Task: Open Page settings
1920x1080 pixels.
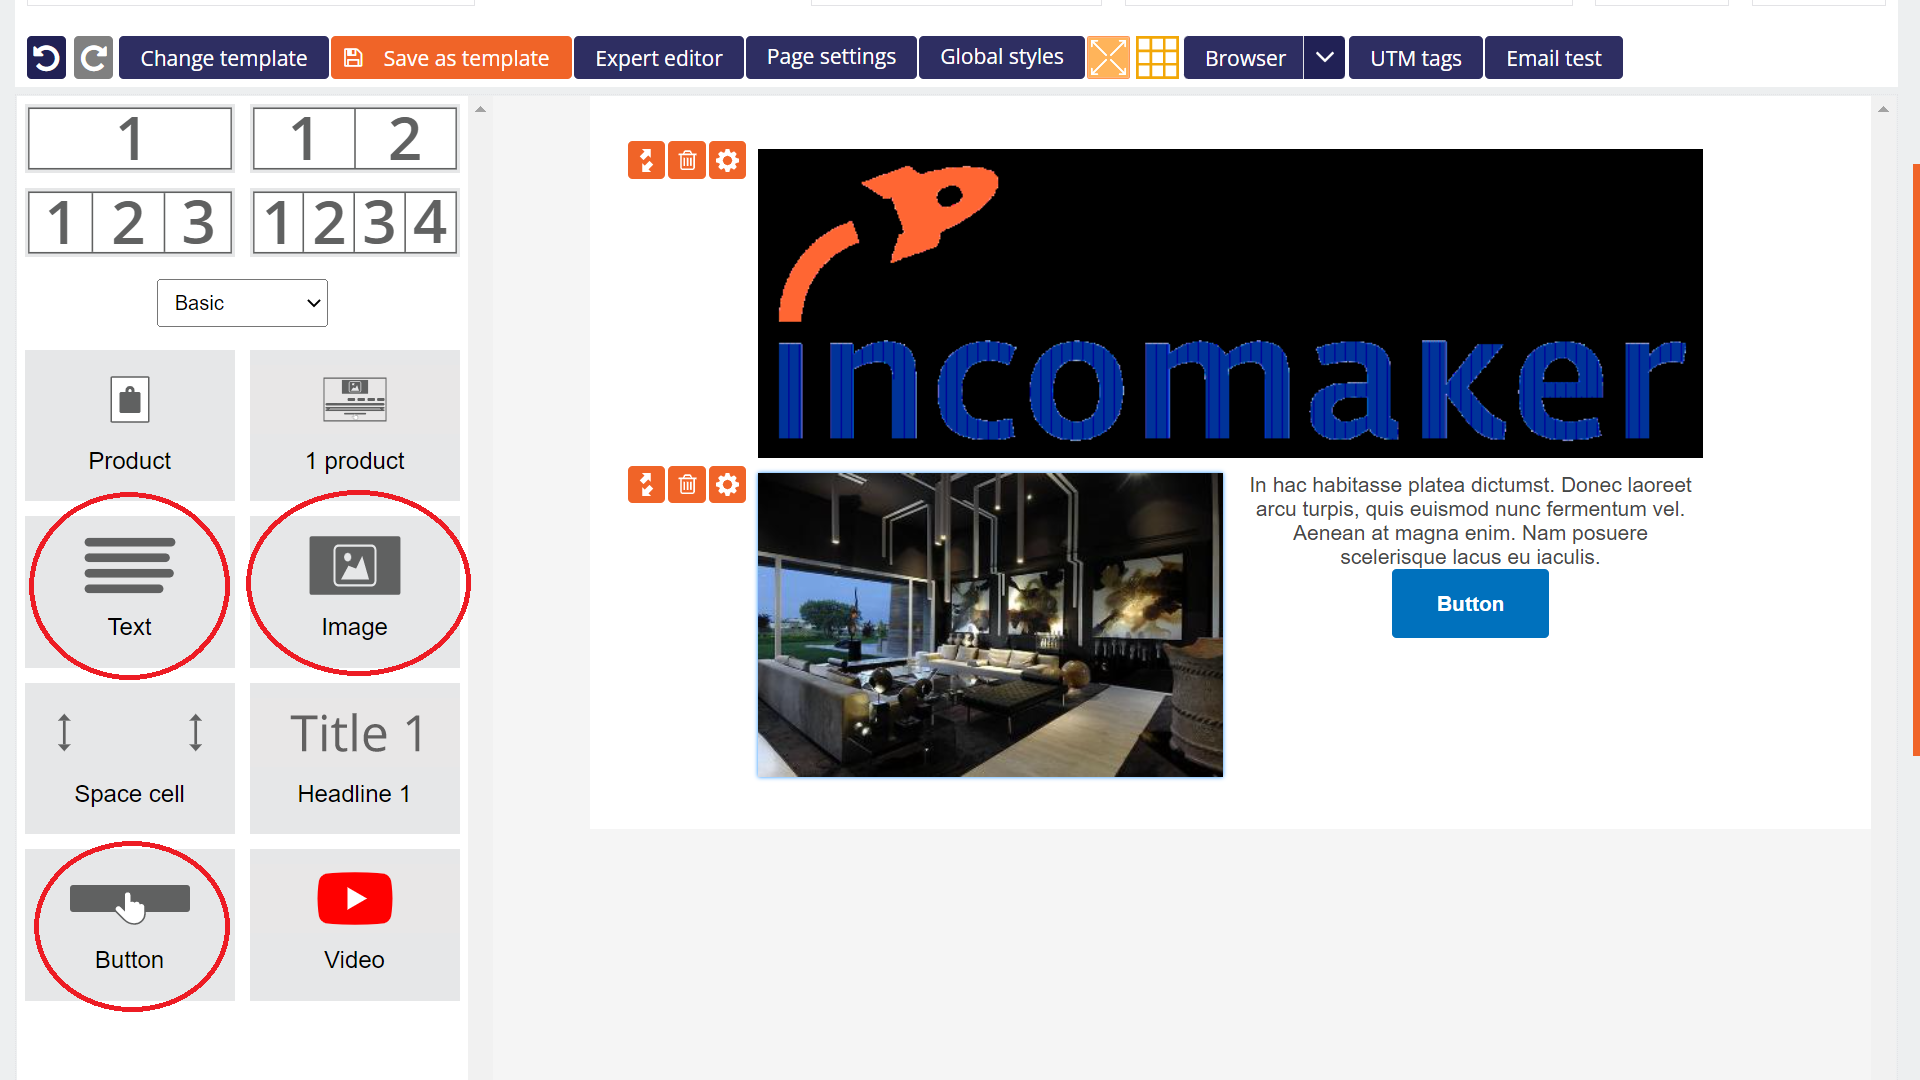Action: 831,57
